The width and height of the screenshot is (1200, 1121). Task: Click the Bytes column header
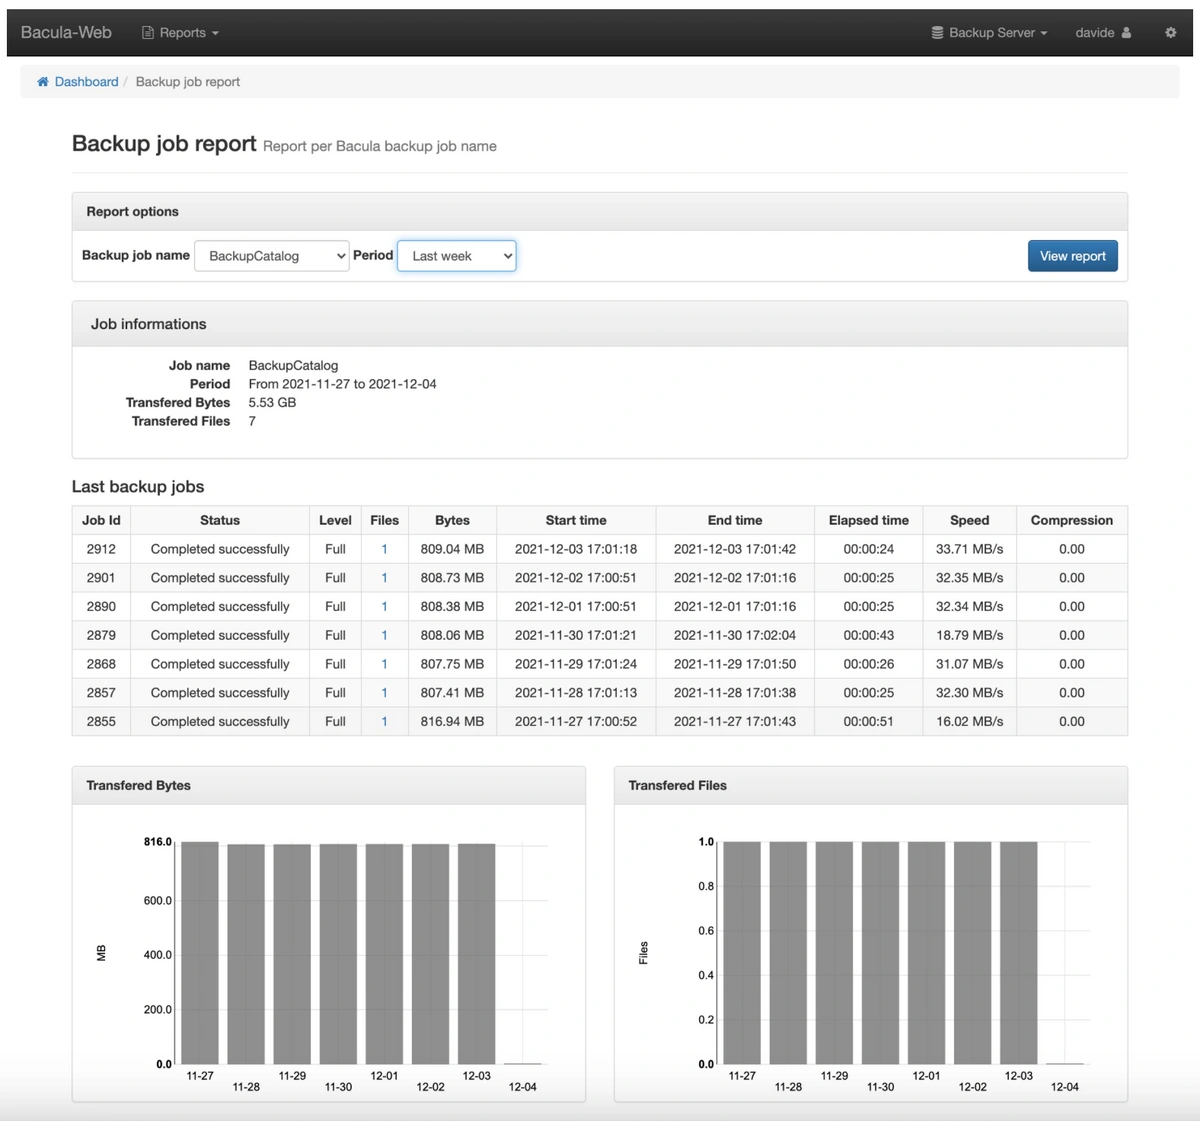pos(452,520)
